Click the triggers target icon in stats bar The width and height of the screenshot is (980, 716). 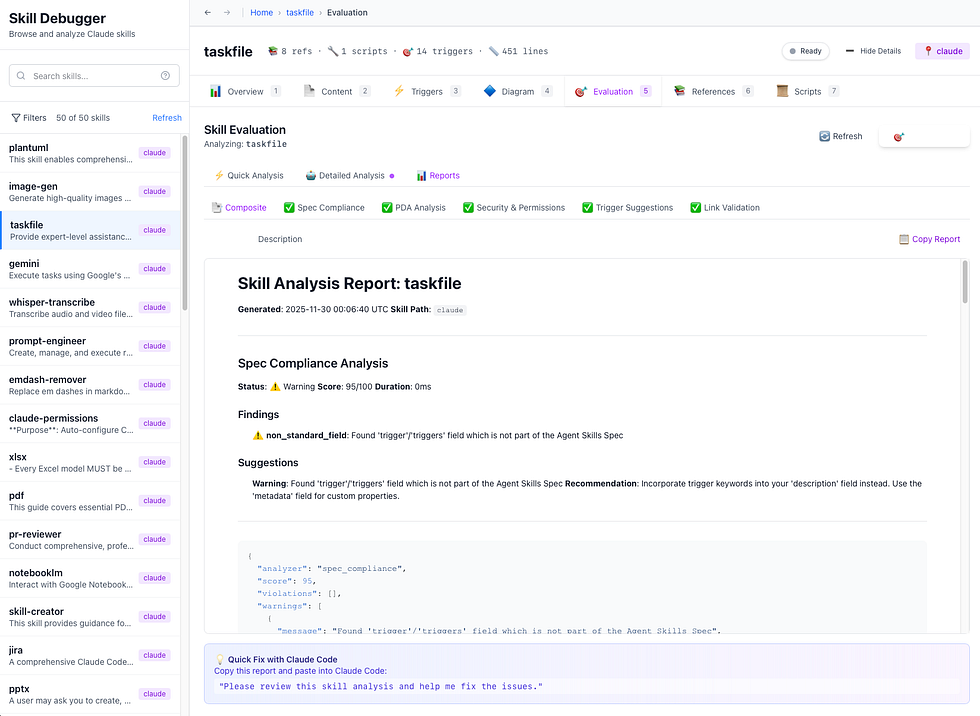point(409,50)
